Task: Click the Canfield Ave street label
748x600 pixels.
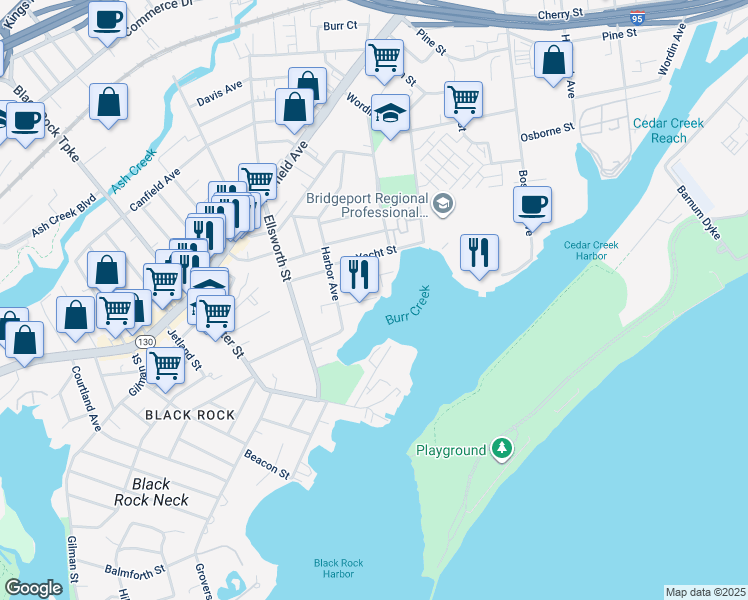Action: [x=155, y=190]
